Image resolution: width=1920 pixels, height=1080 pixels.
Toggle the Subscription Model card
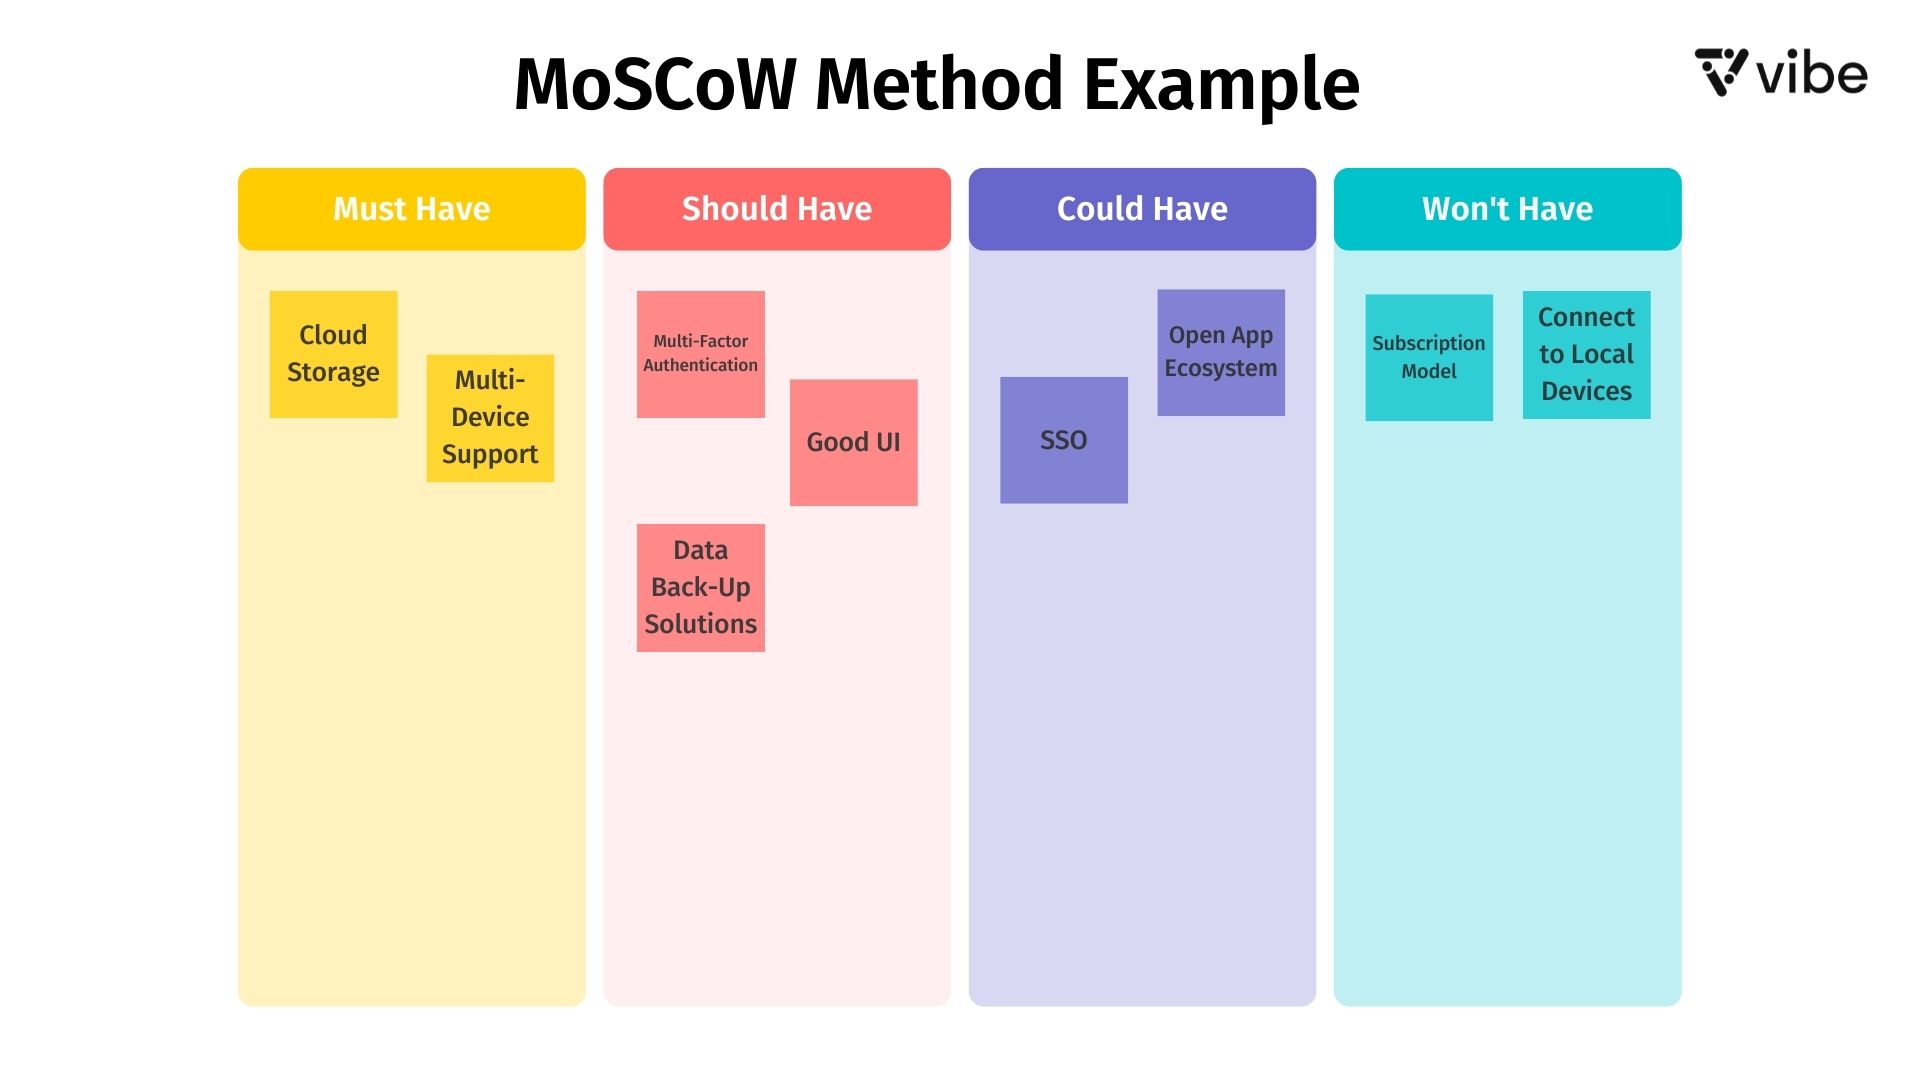click(1427, 357)
